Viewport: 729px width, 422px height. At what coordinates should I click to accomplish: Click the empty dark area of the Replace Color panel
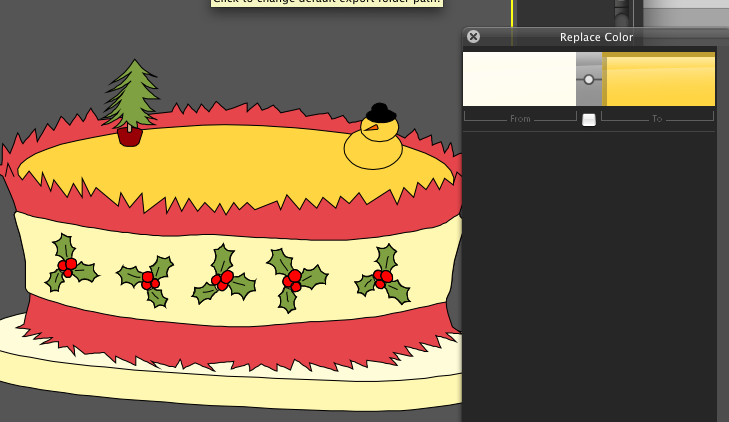[590, 280]
